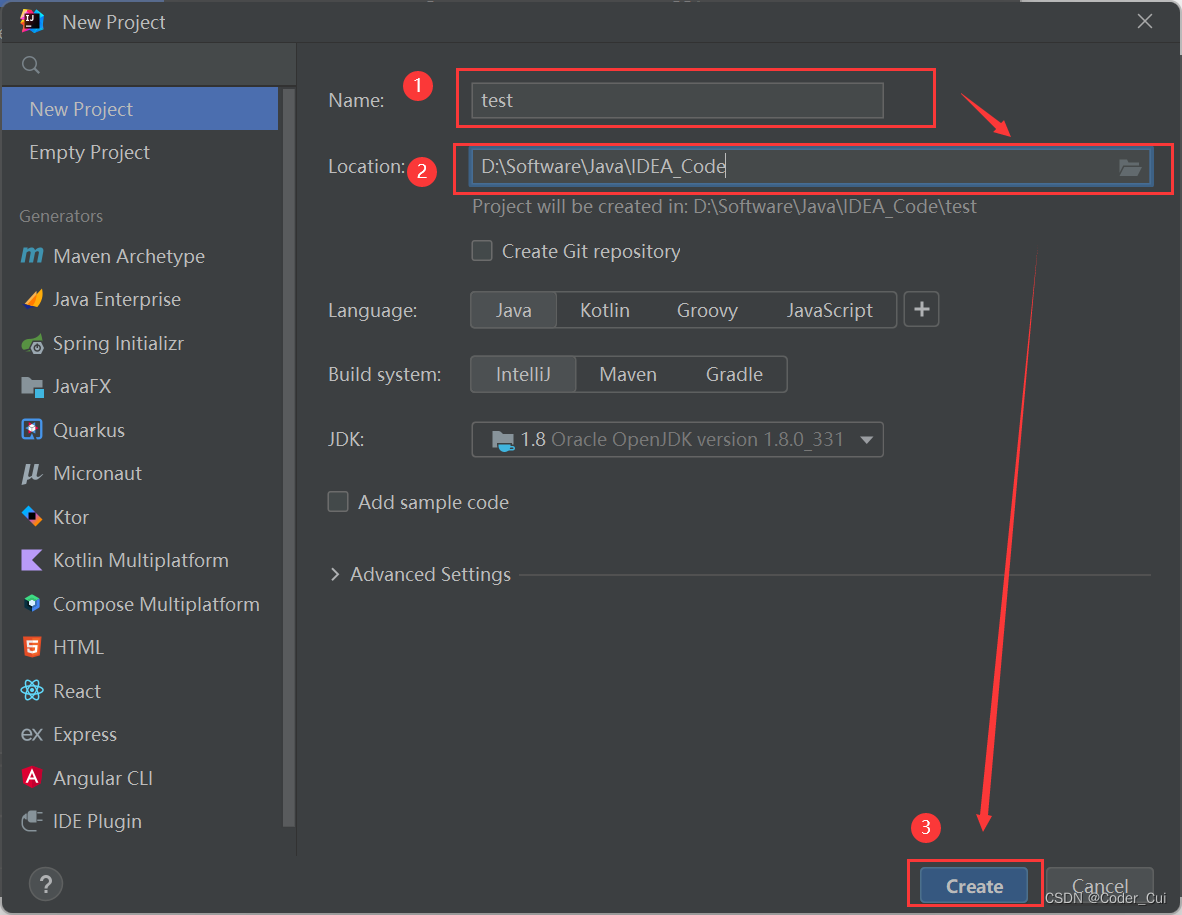
Task: Click the Compose Multiplatform icon
Action: tap(32, 604)
